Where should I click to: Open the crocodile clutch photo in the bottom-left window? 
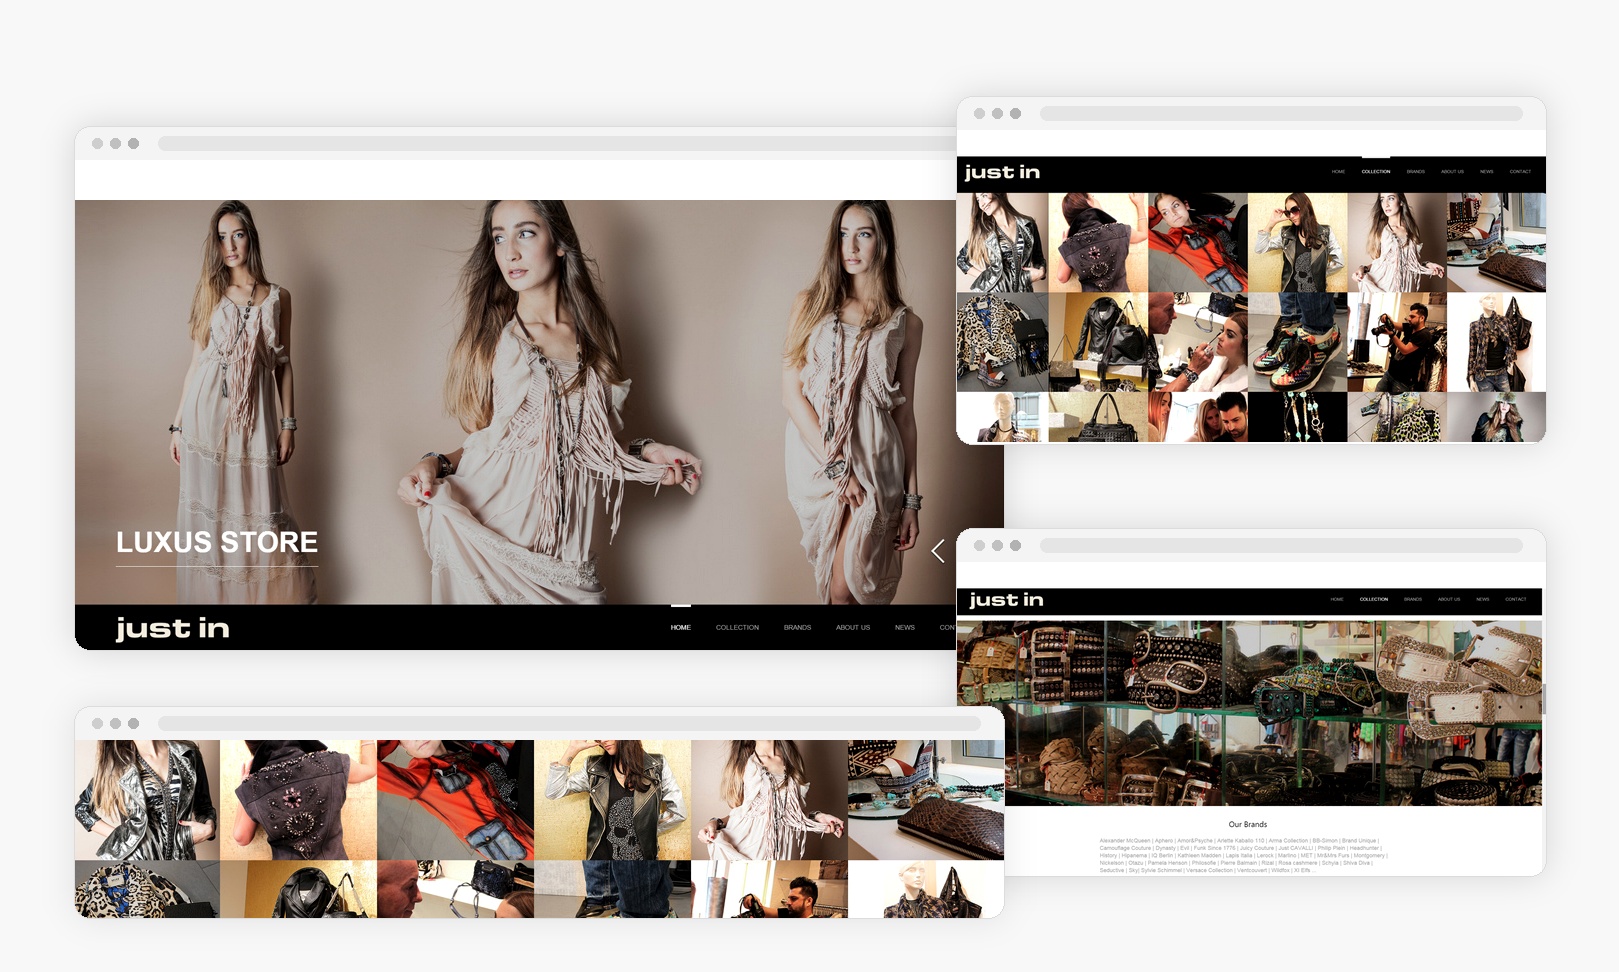coord(926,800)
